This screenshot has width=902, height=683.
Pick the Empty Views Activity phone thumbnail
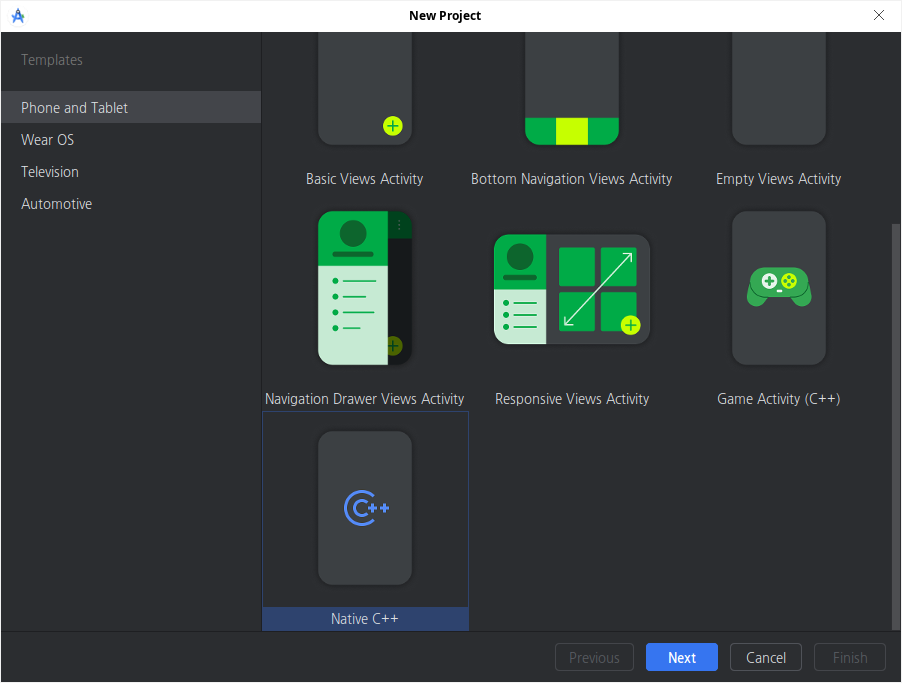tap(779, 89)
